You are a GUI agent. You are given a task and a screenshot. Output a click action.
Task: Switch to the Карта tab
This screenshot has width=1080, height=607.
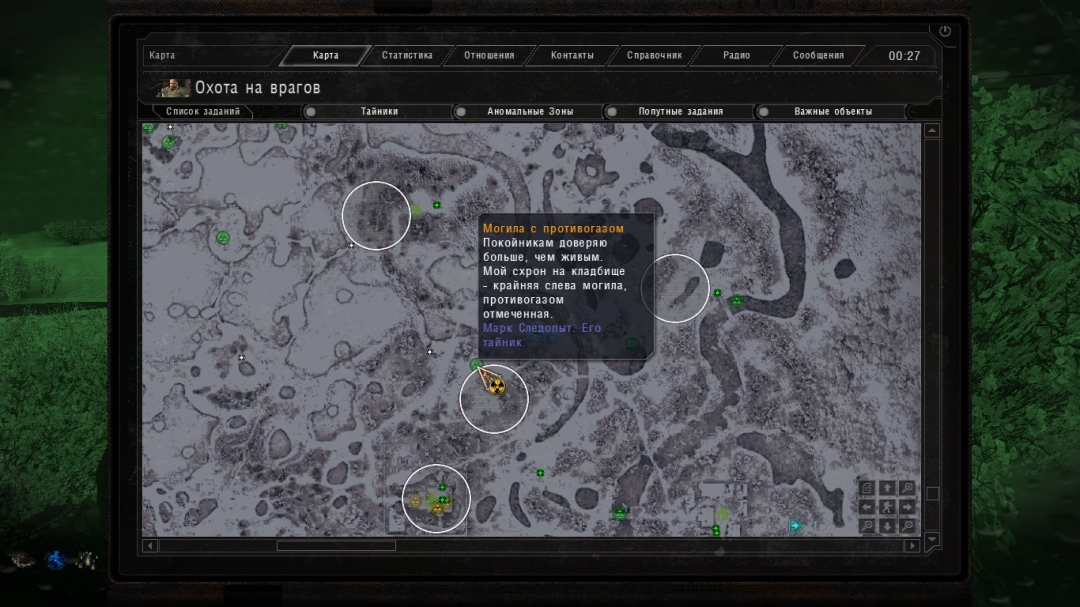point(325,55)
